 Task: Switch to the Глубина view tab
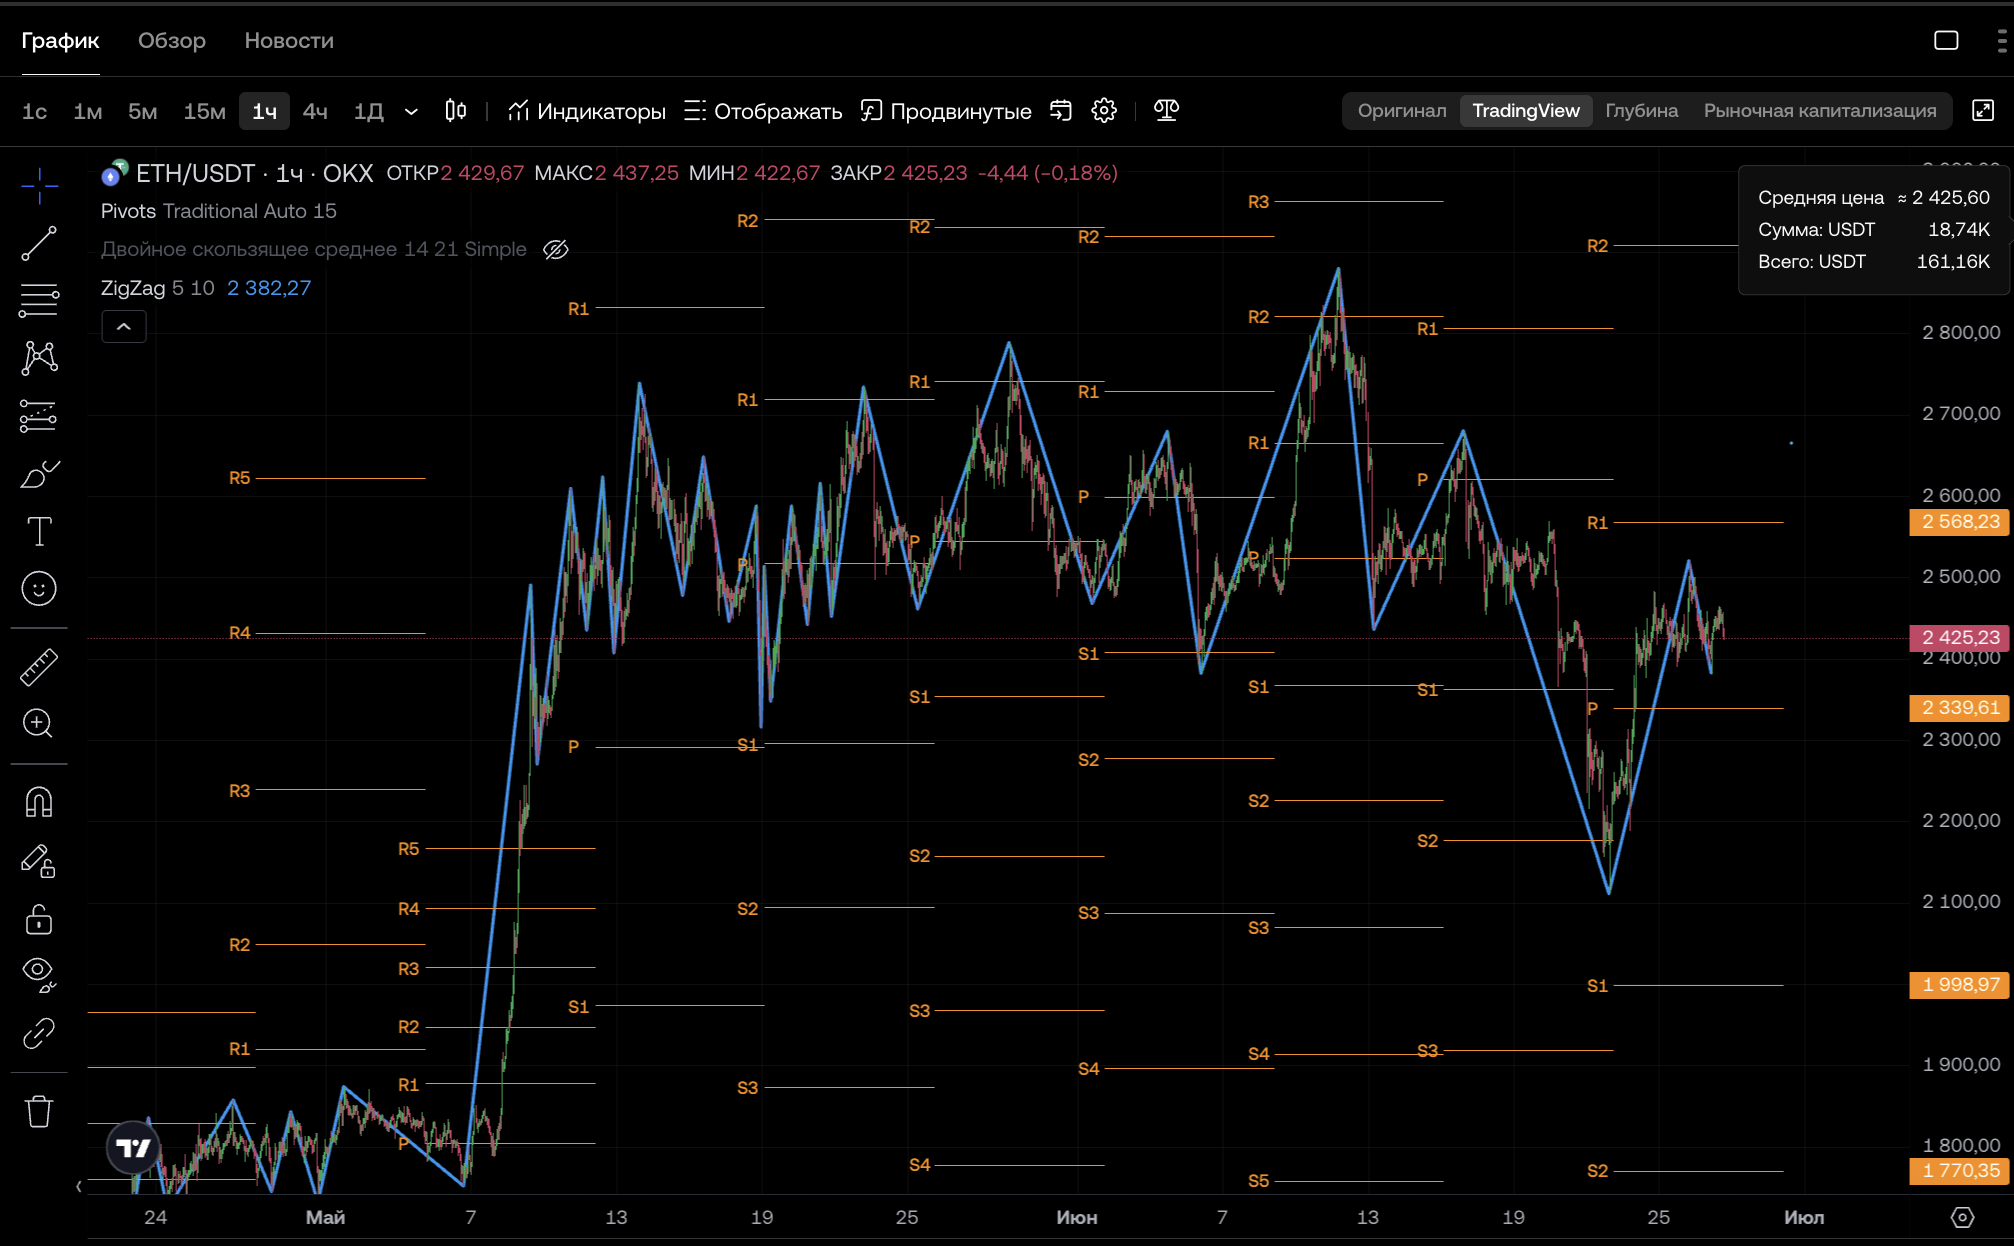[1641, 111]
